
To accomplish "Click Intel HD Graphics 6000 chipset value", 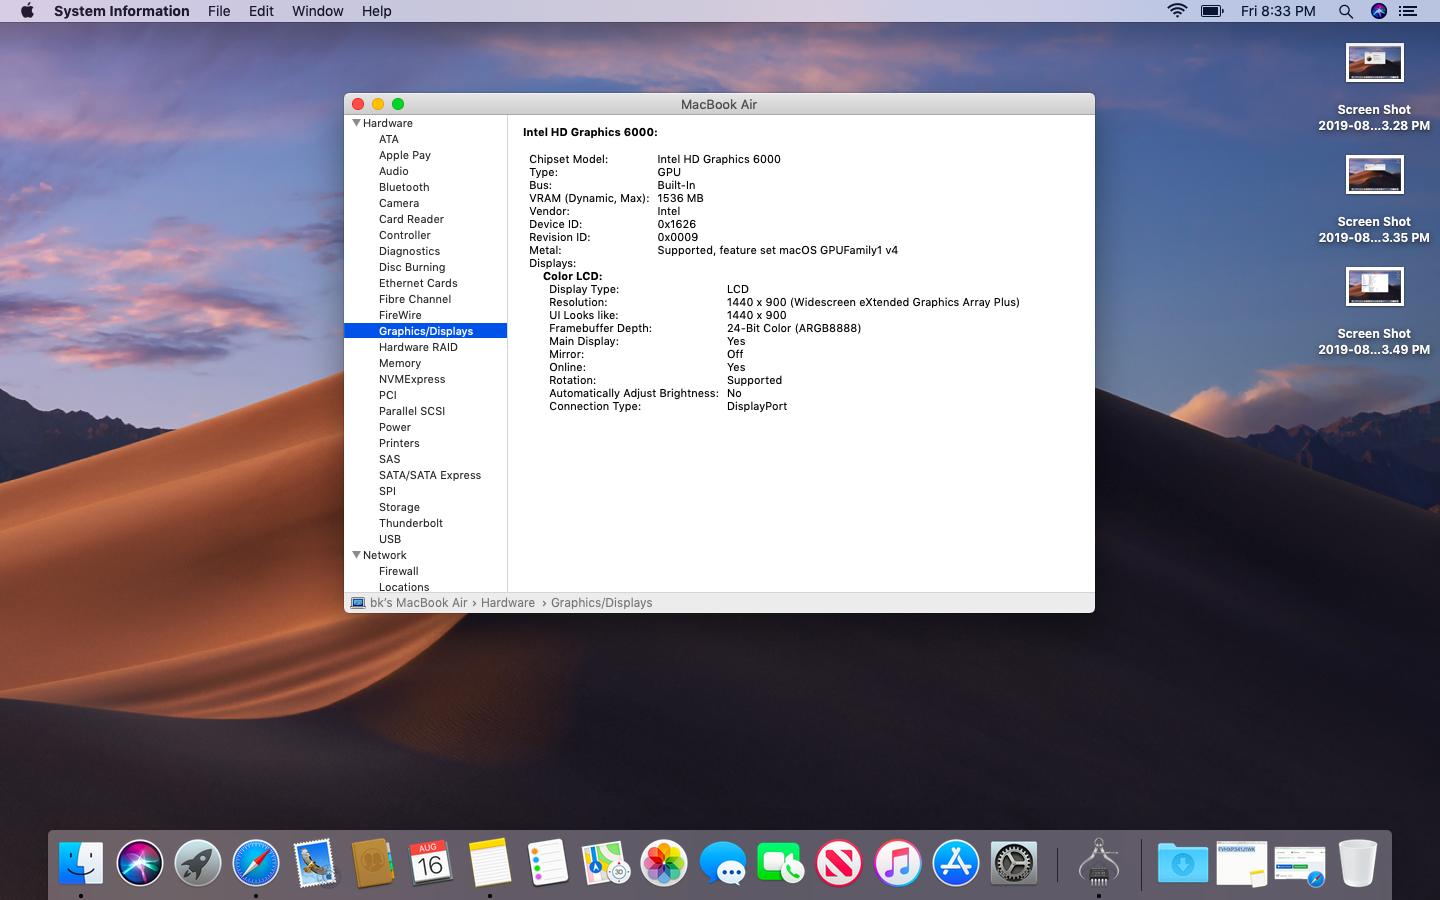I will pyautogui.click(x=719, y=159).
